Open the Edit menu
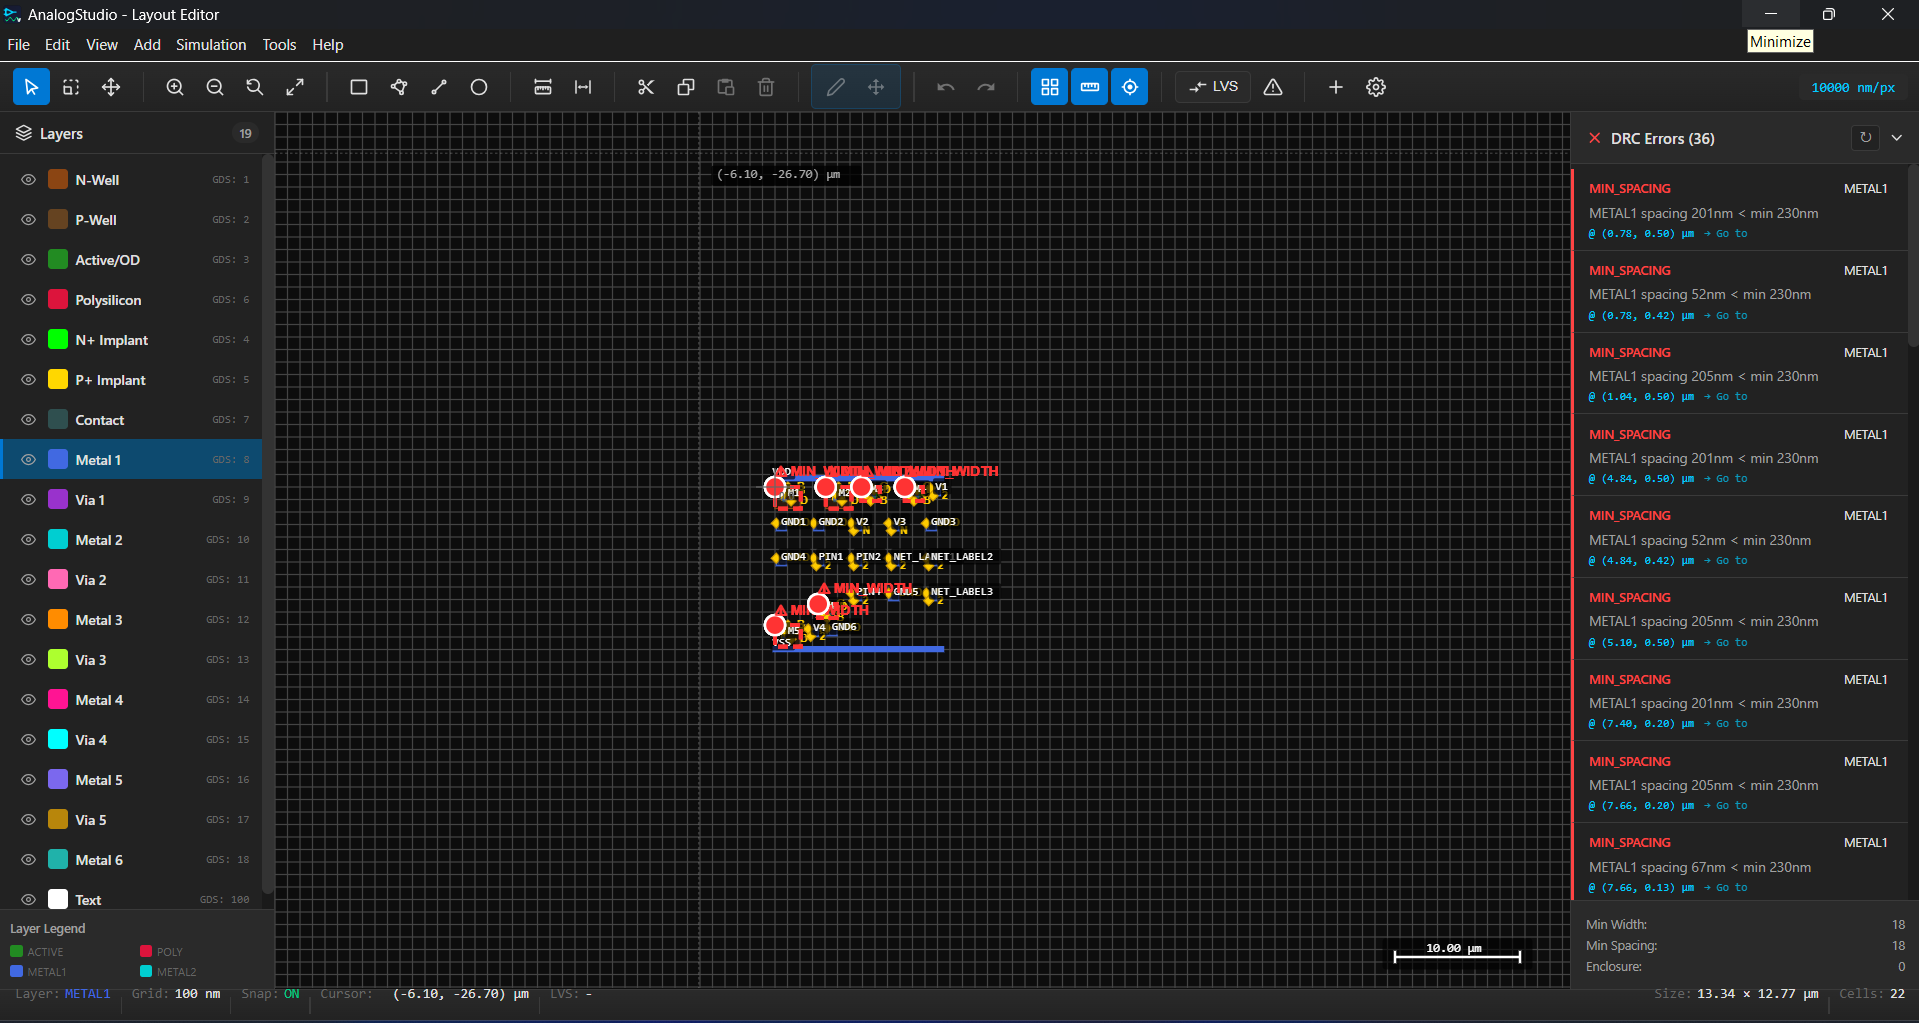 point(57,45)
